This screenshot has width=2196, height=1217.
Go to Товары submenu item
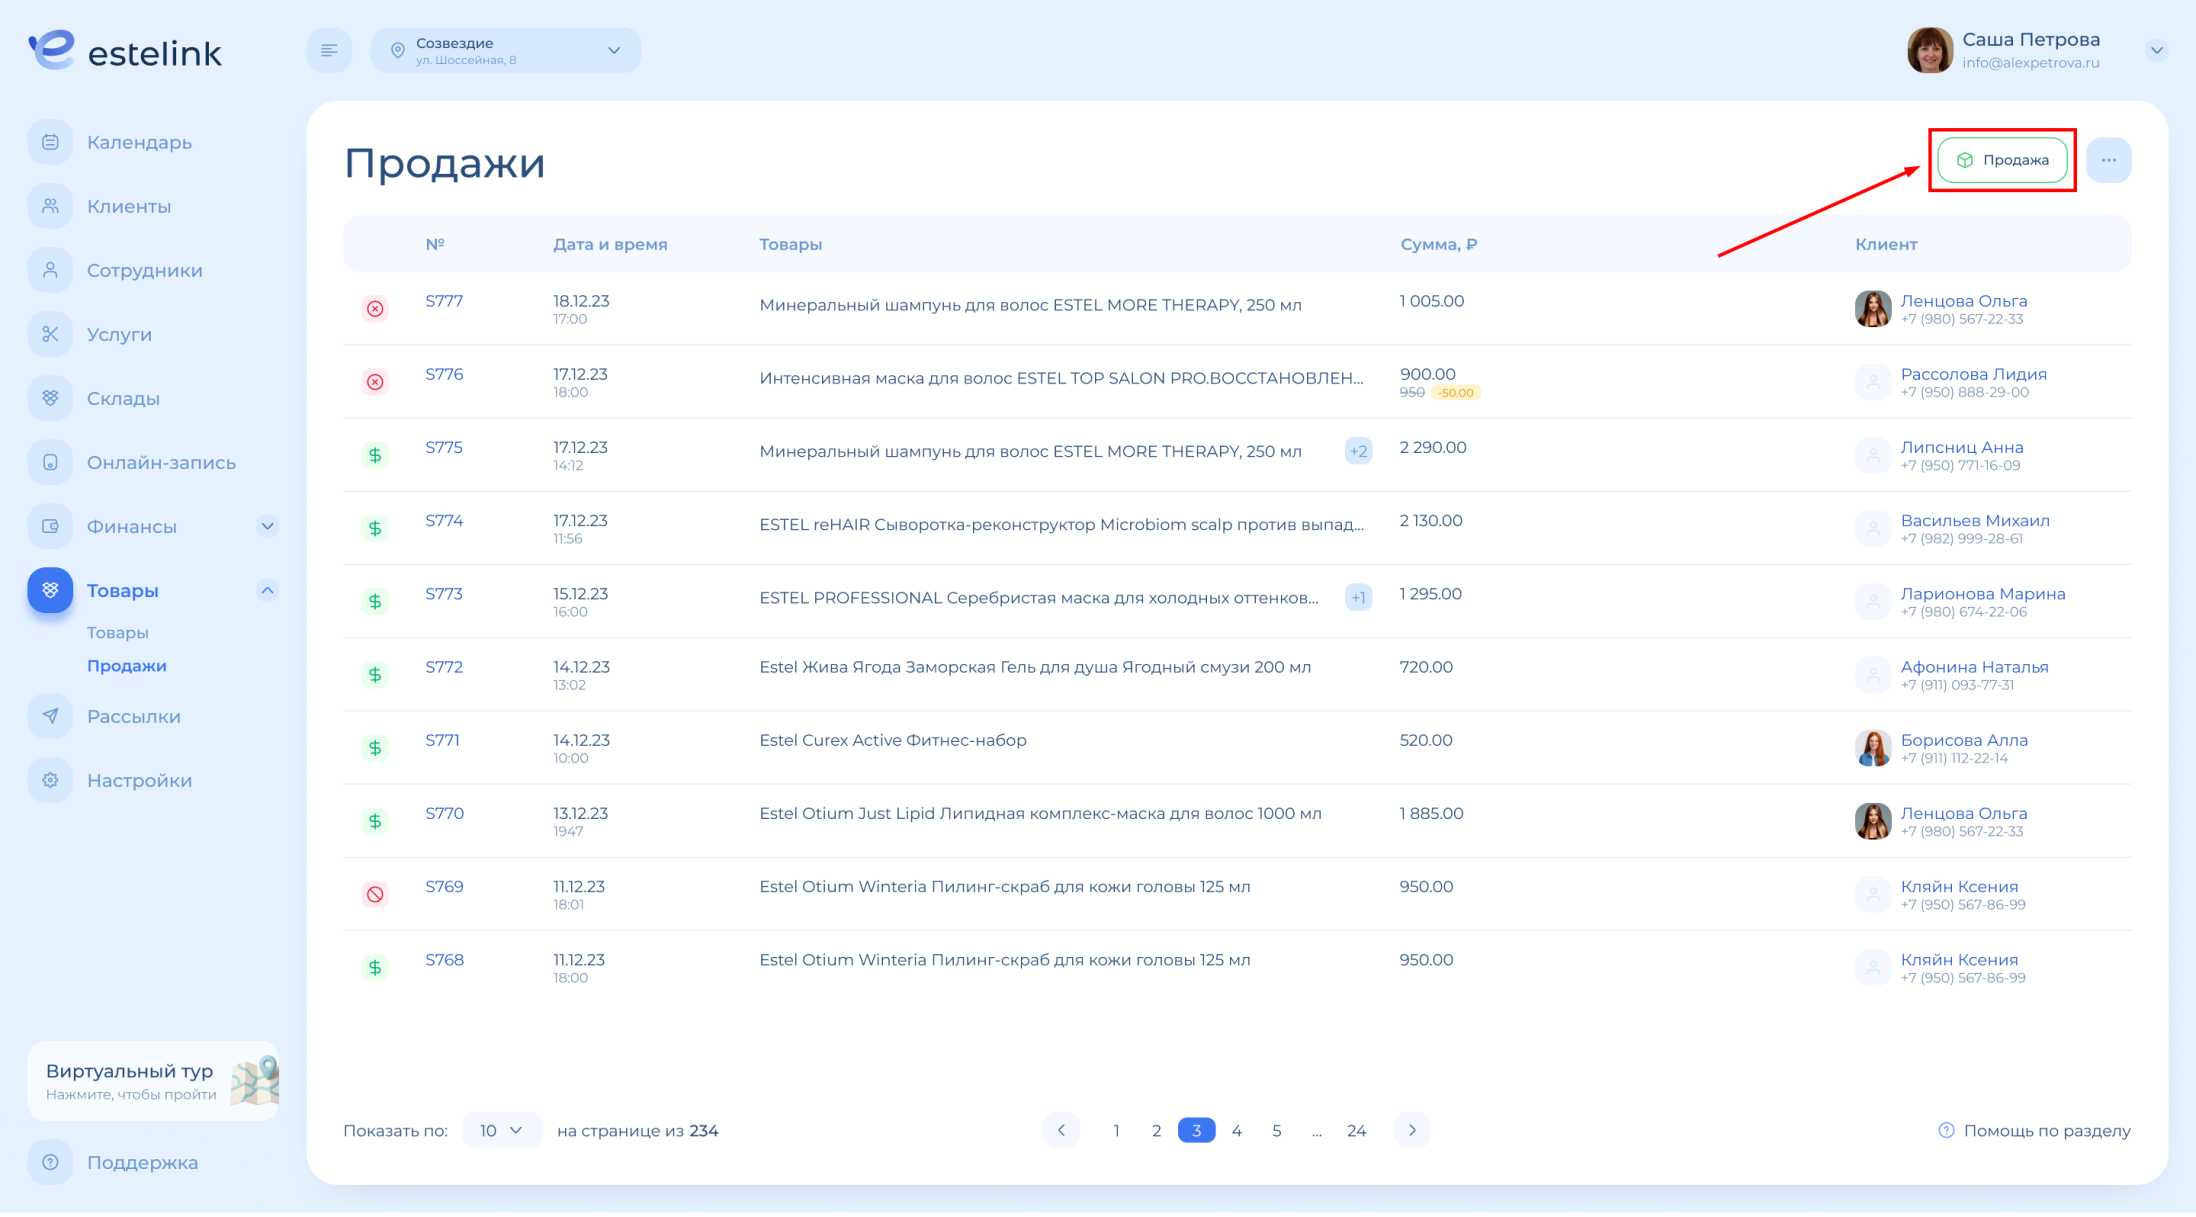(x=118, y=632)
